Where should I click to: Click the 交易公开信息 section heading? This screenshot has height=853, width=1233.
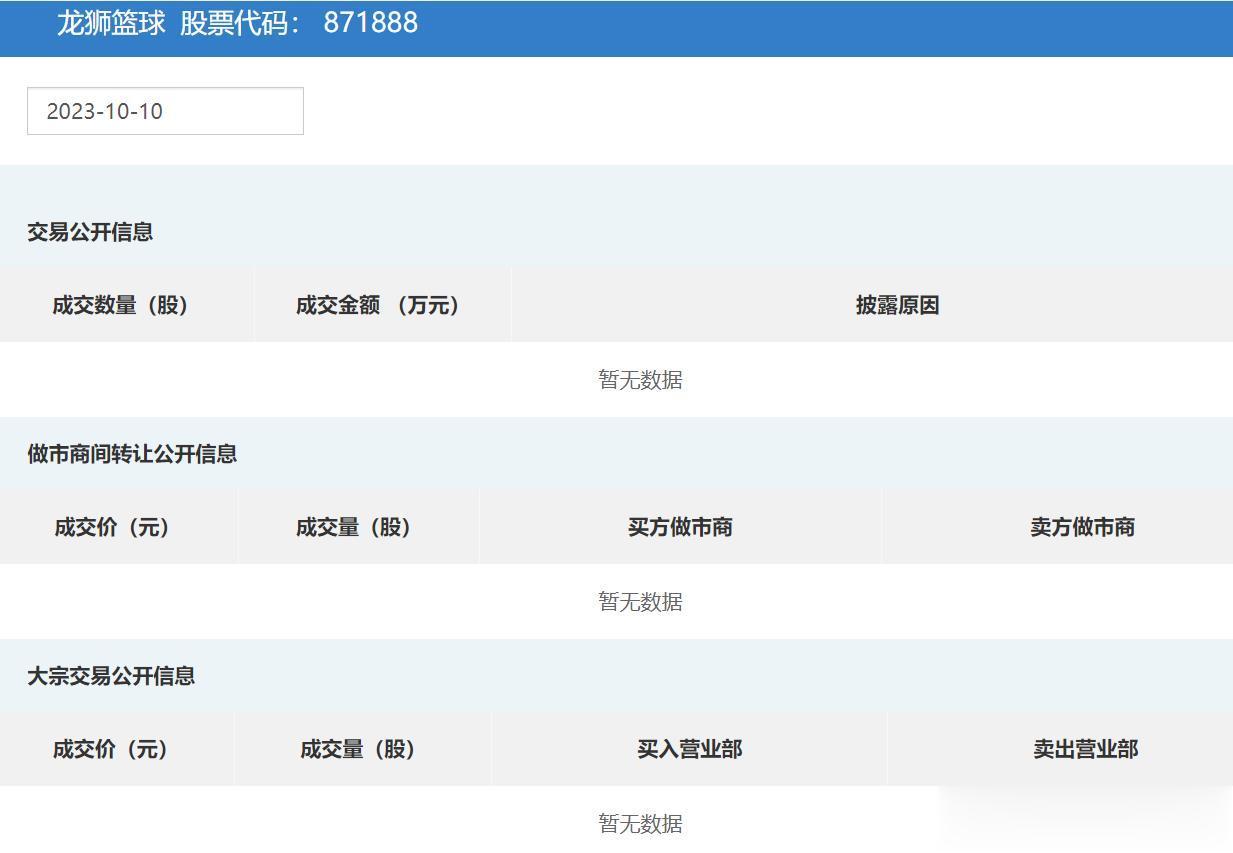tap(90, 232)
